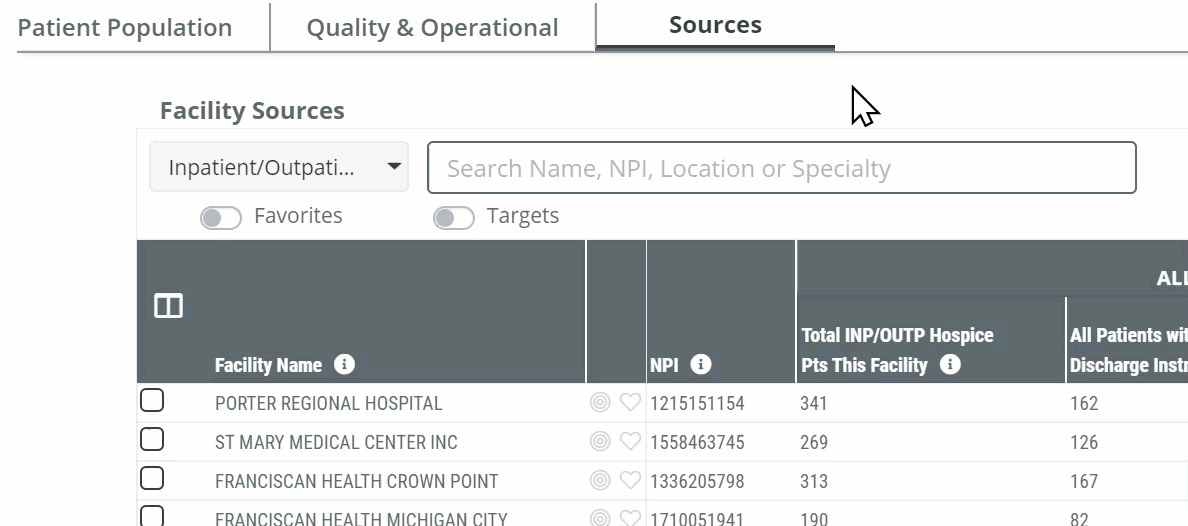Screen dimensions: 1188x526
Task: Mark Franciscan Health Crown Point as target
Action: [599, 481]
